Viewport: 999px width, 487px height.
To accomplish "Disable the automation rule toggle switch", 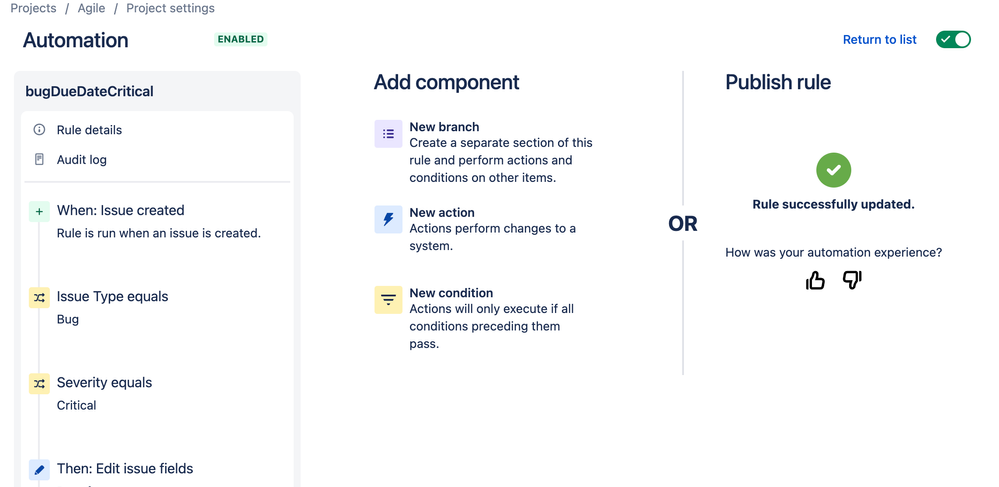I will [953, 40].
